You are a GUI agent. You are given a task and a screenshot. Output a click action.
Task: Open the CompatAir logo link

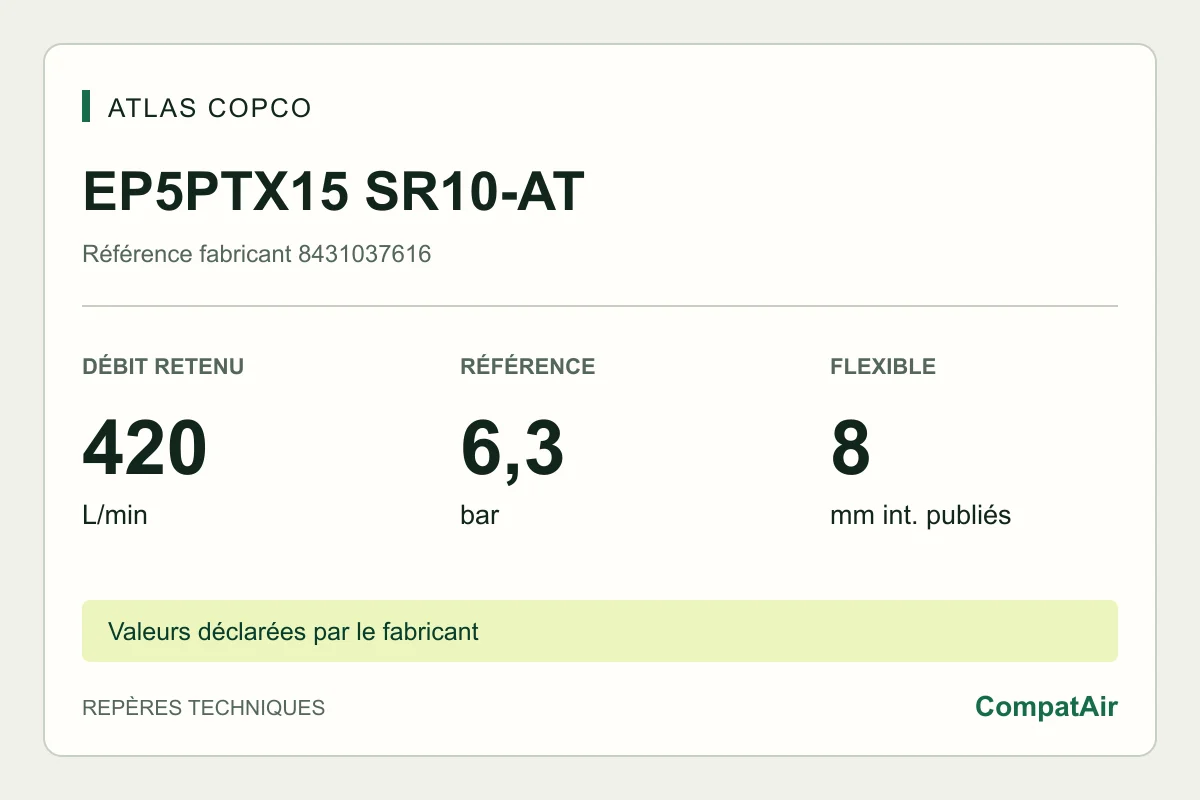pos(1047,707)
